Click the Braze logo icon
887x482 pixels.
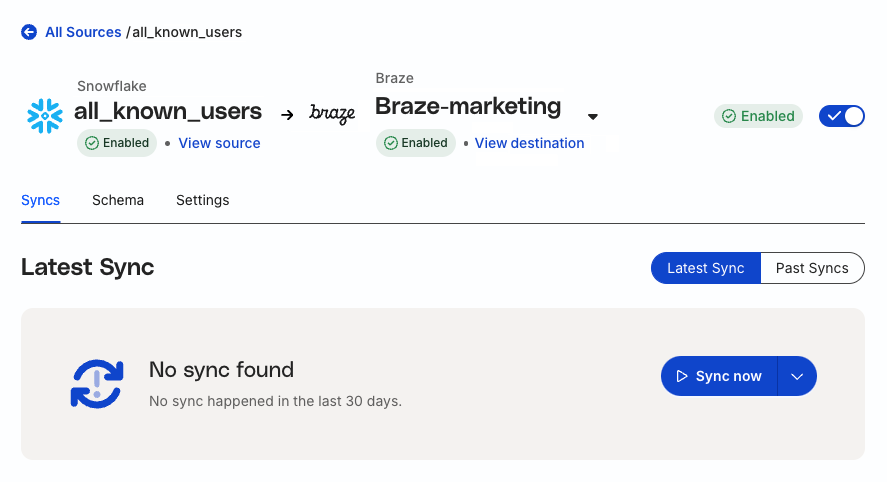coord(332,114)
